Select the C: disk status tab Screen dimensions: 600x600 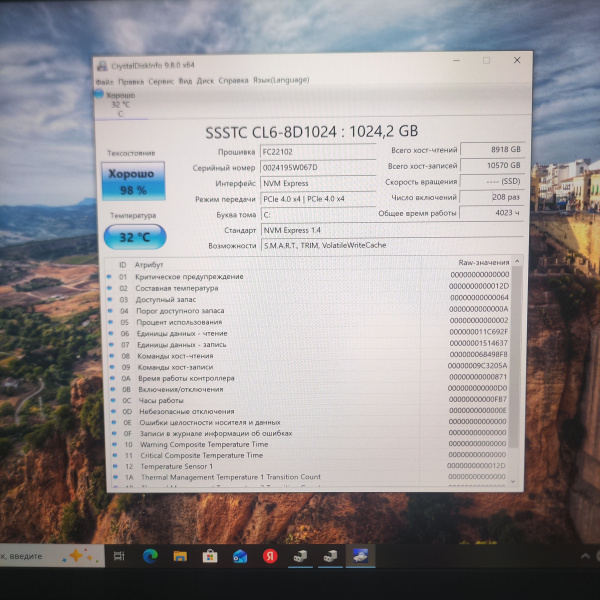[x=121, y=104]
